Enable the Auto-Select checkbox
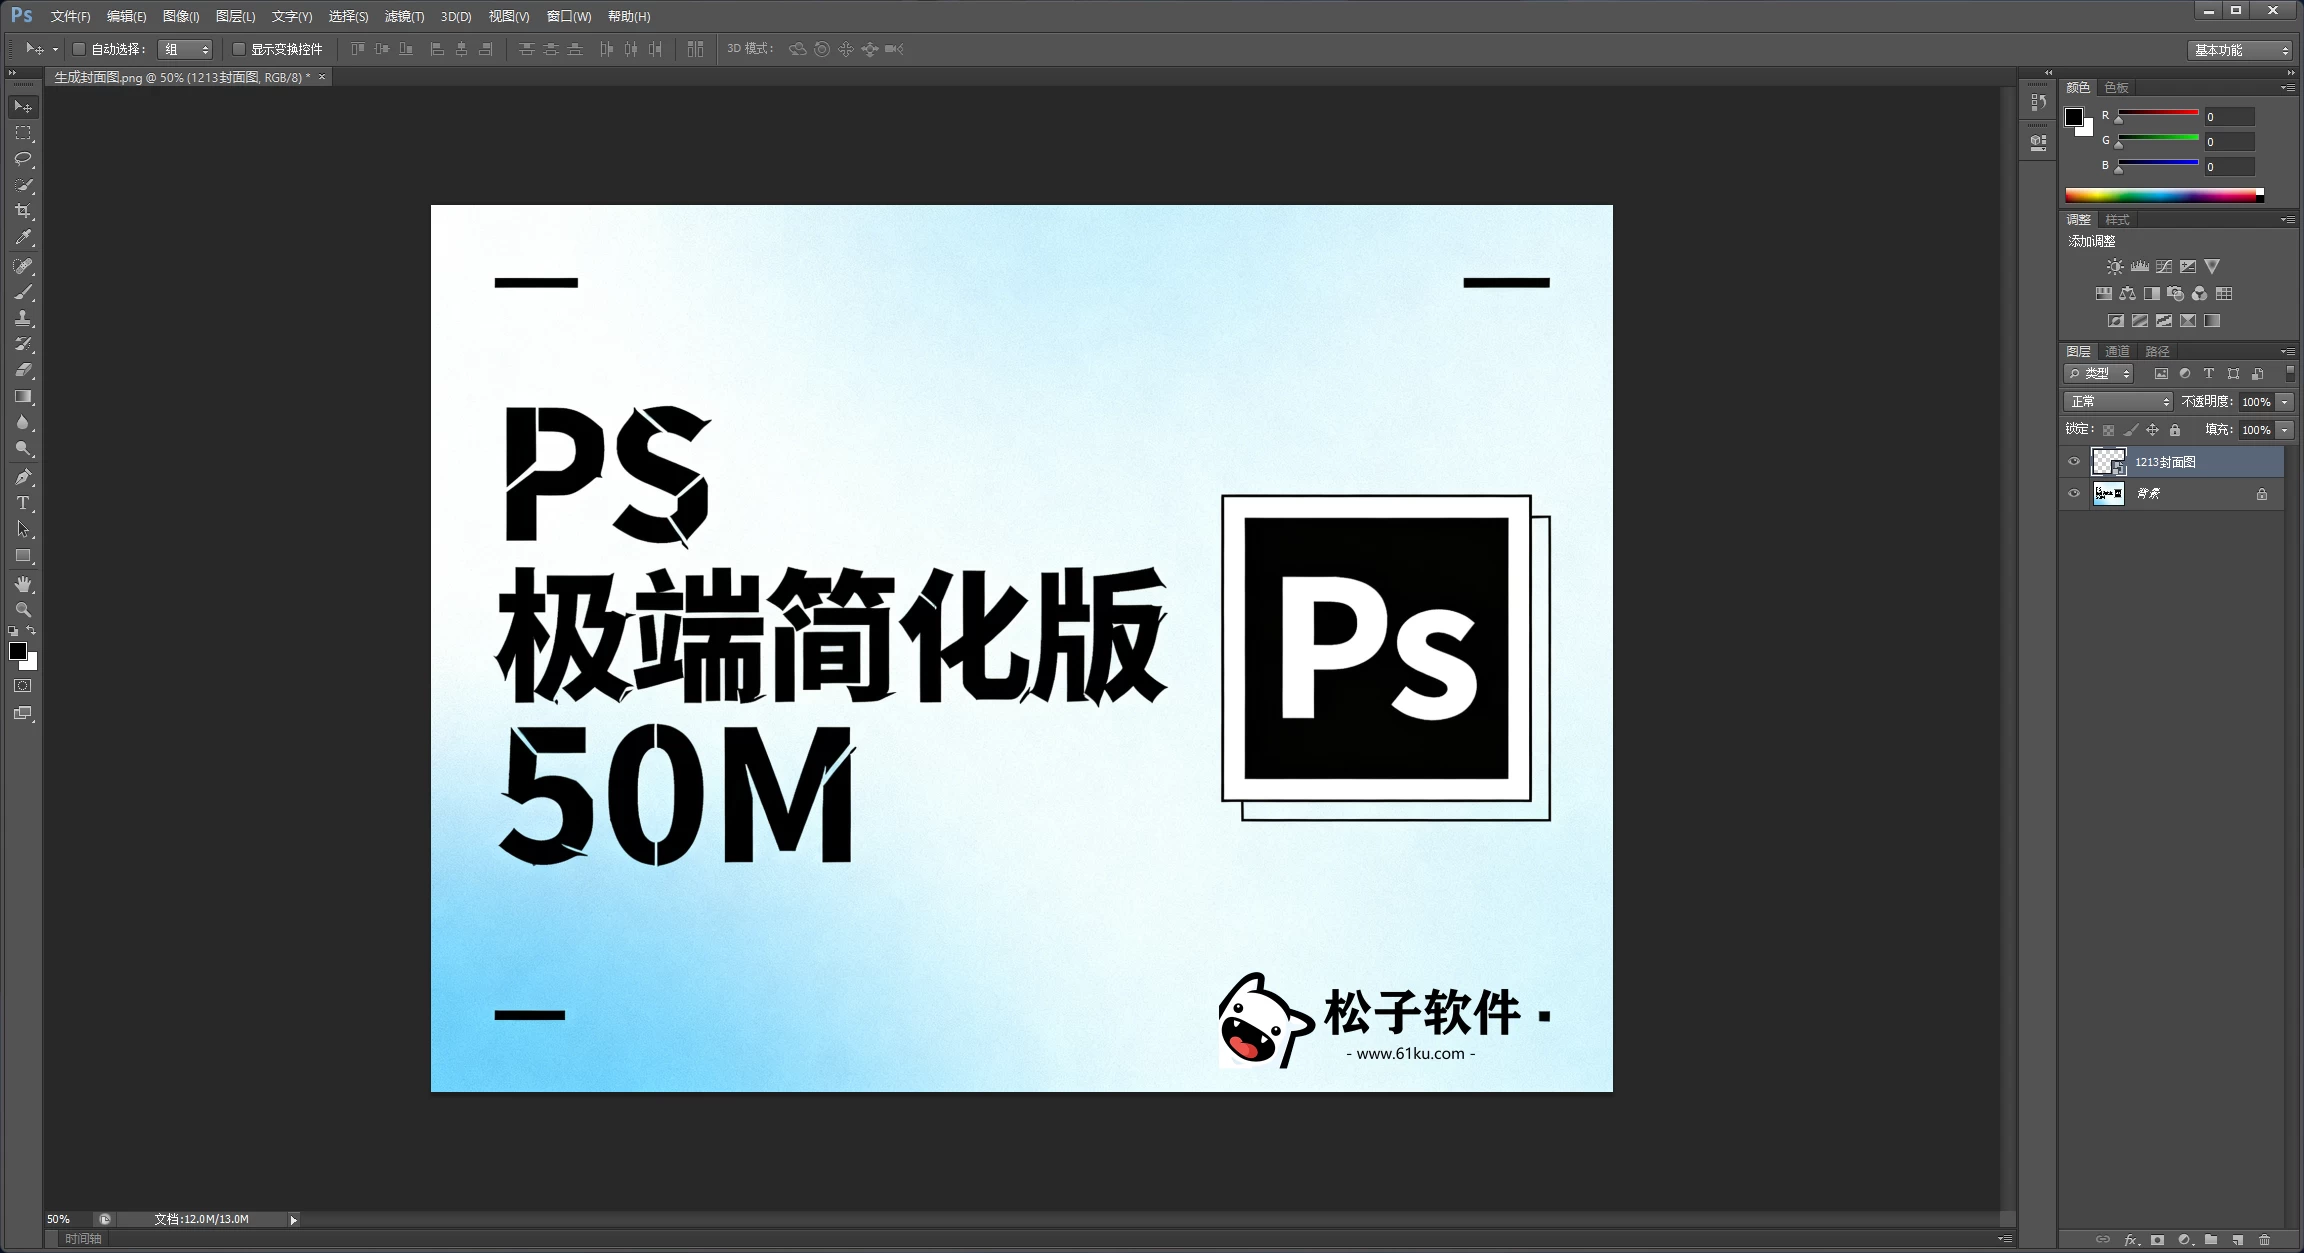The width and height of the screenshot is (2304, 1253). point(79,49)
